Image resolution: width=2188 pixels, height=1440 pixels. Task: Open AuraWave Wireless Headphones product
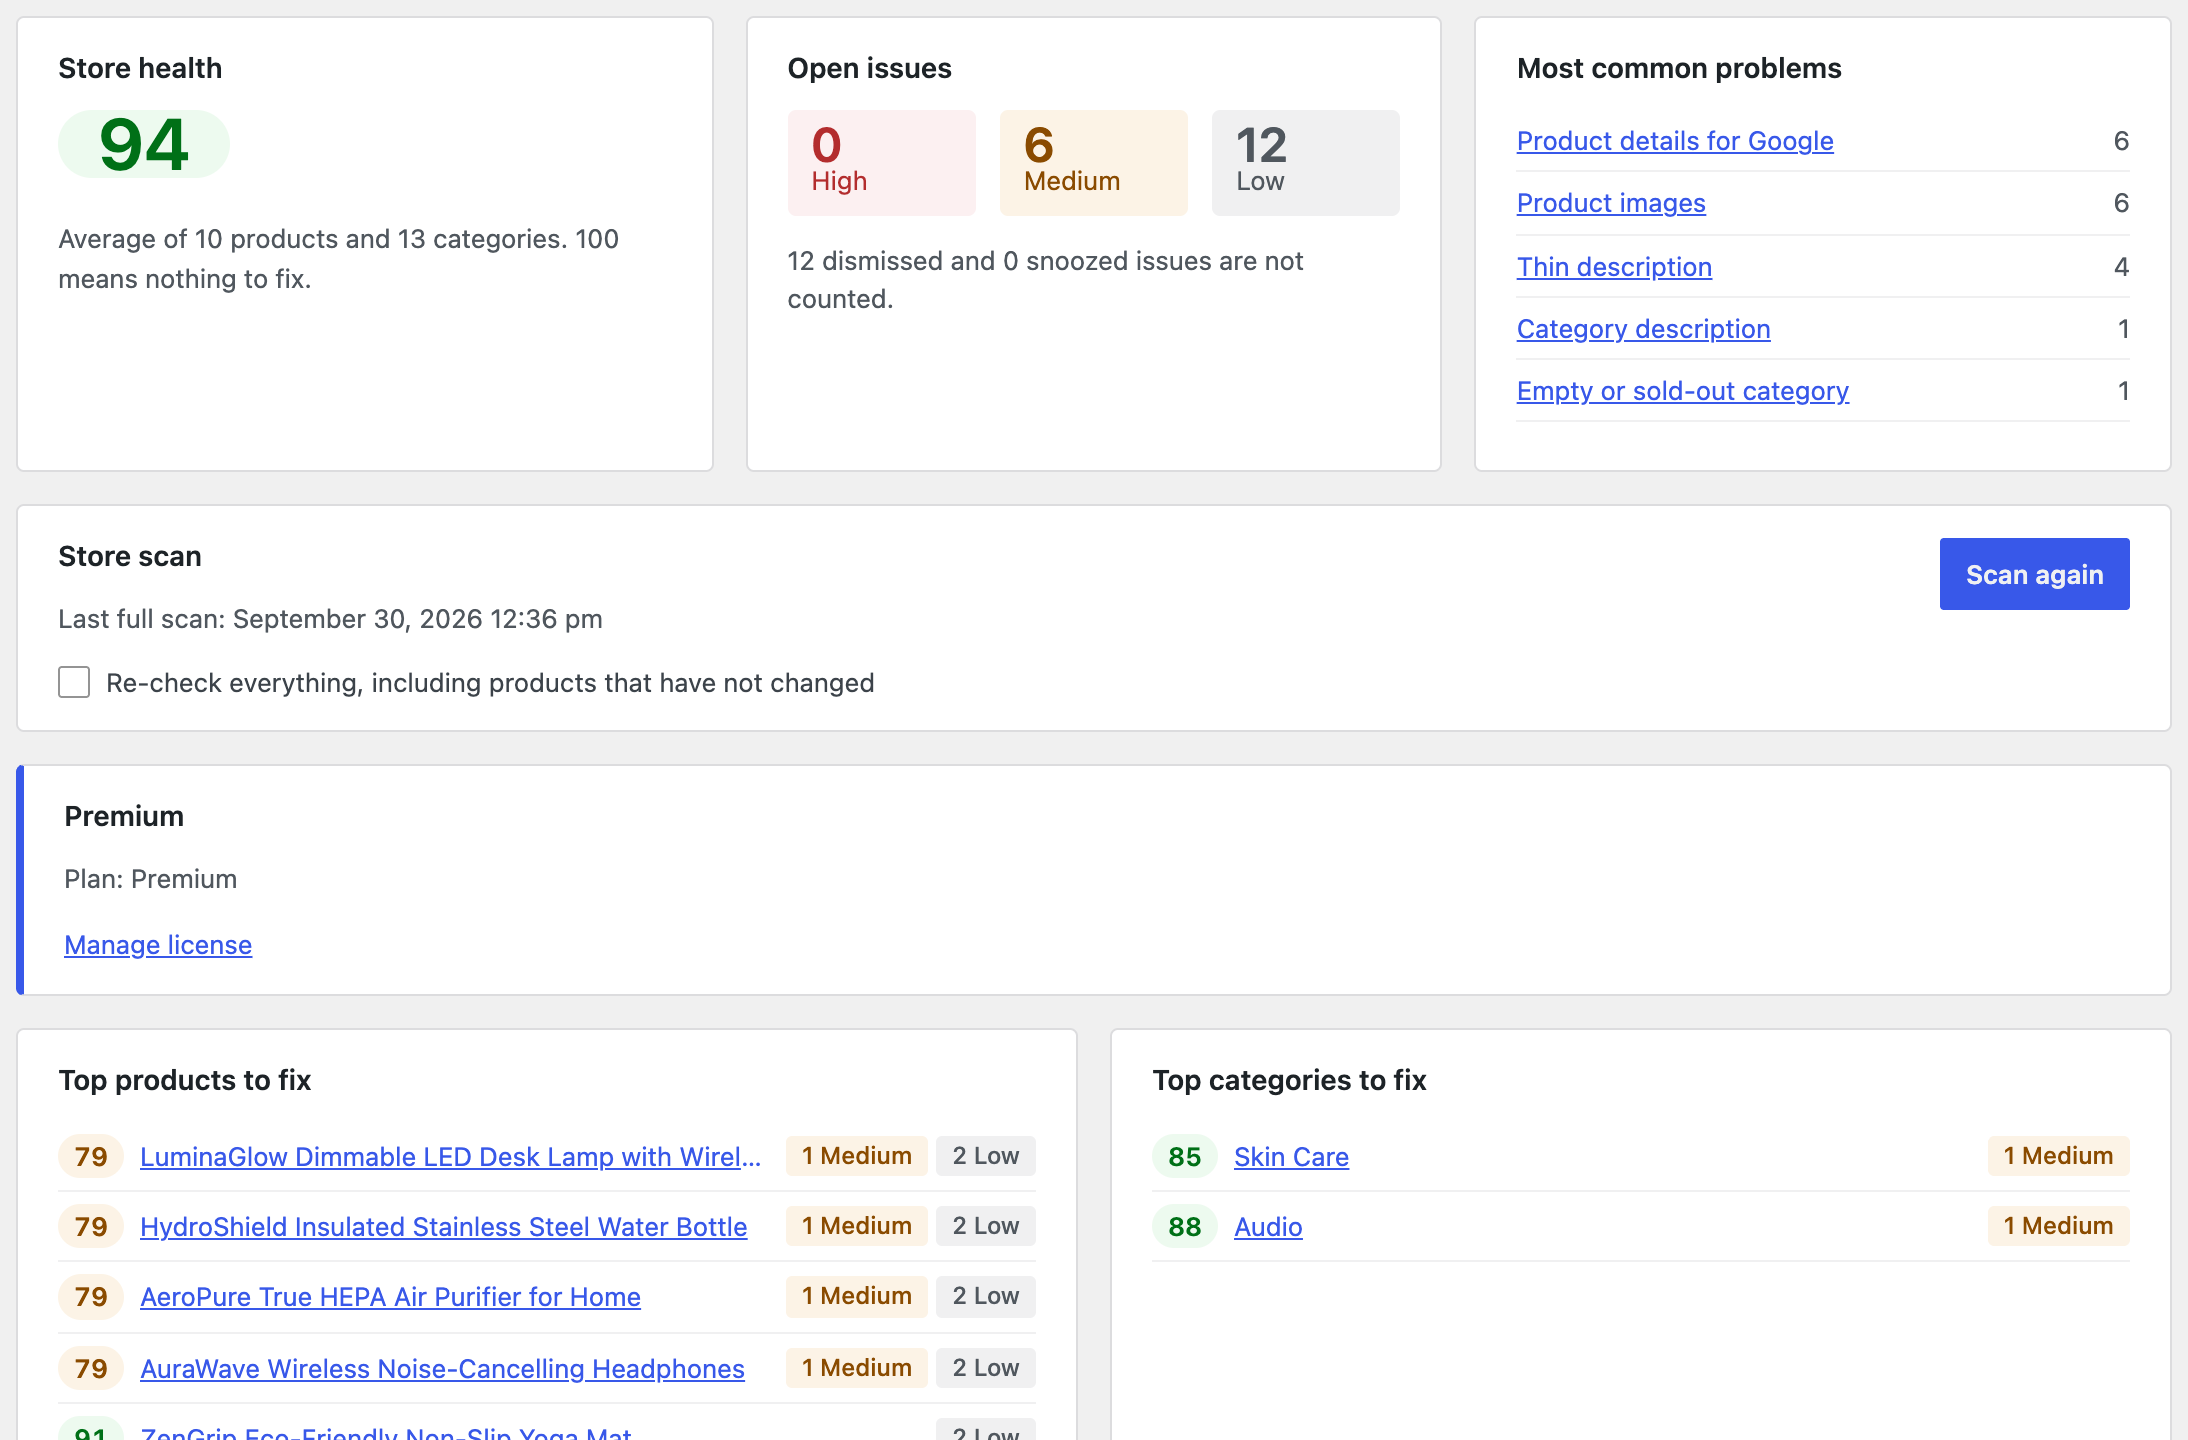pyautogui.click(x=442, y=1369)
